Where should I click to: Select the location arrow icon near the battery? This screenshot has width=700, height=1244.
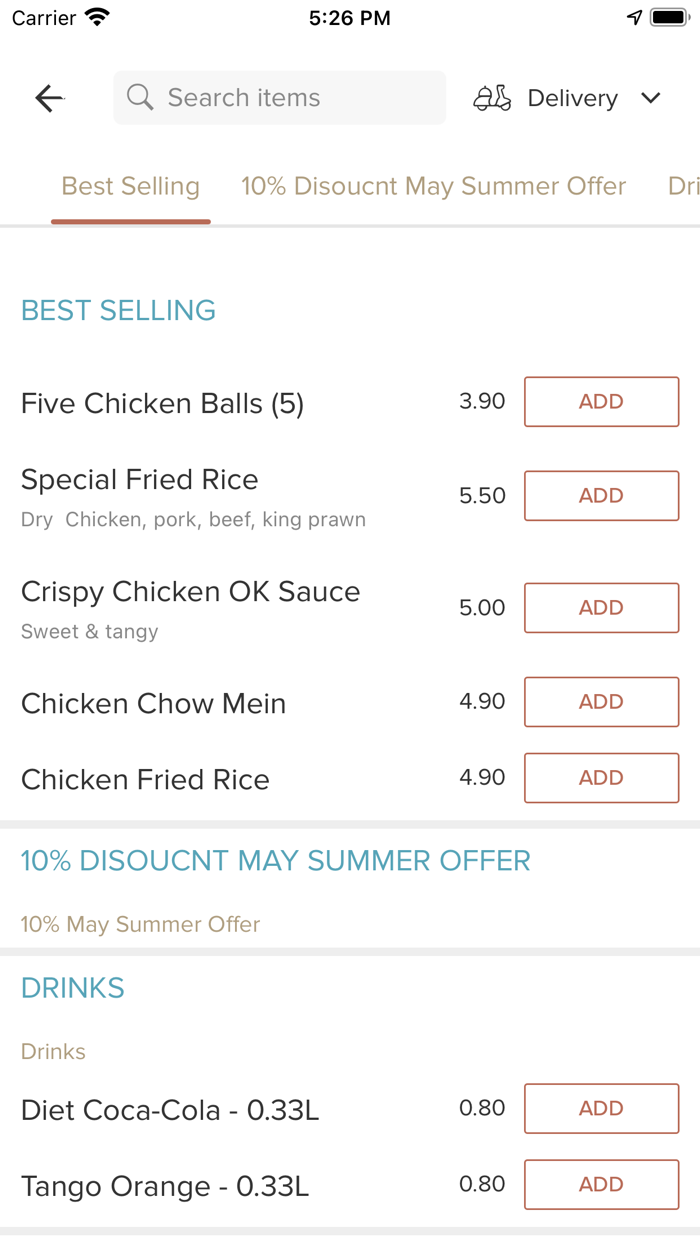tap(631, 16)
